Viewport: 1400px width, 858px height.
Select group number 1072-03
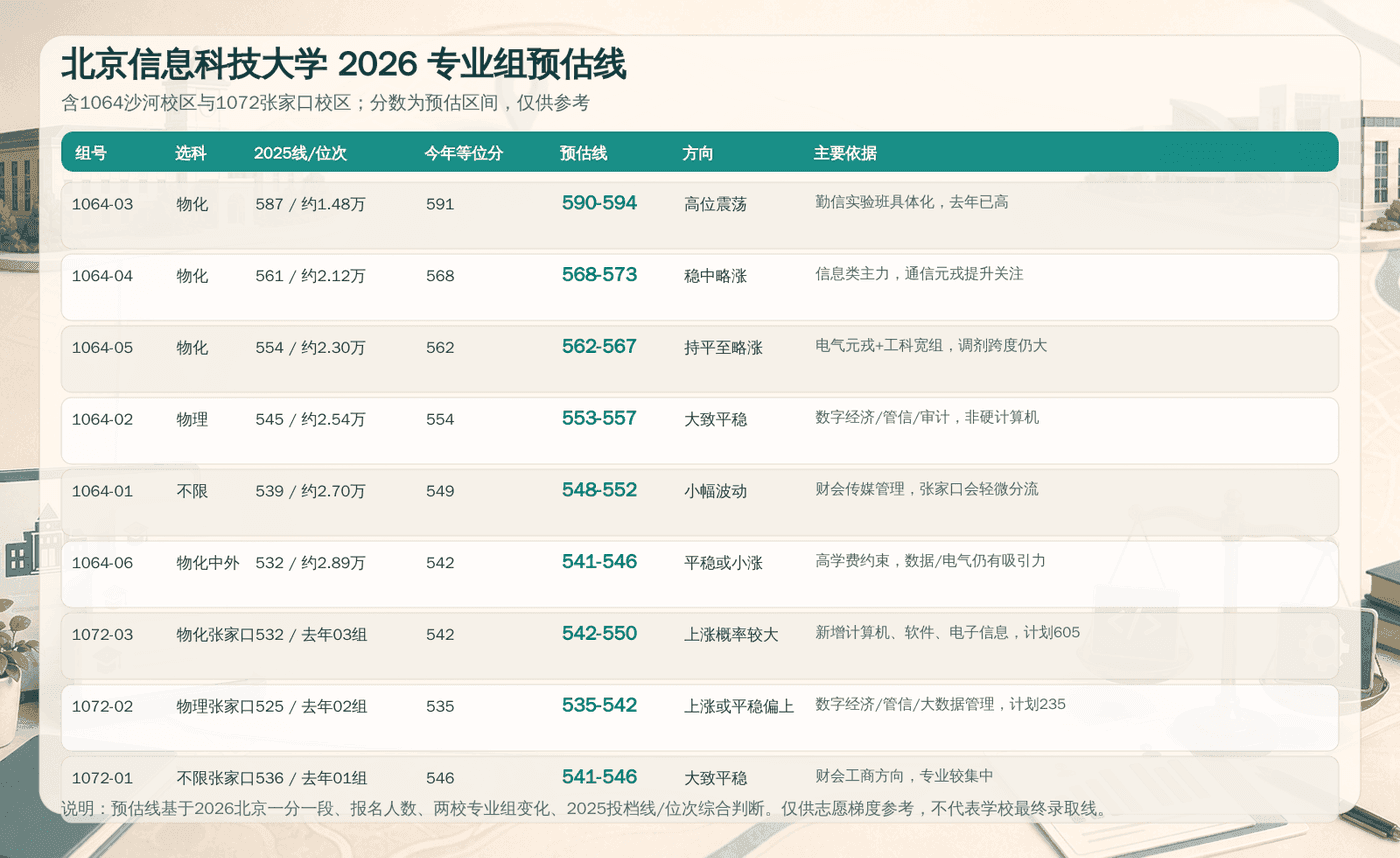(x=102, y=635)
